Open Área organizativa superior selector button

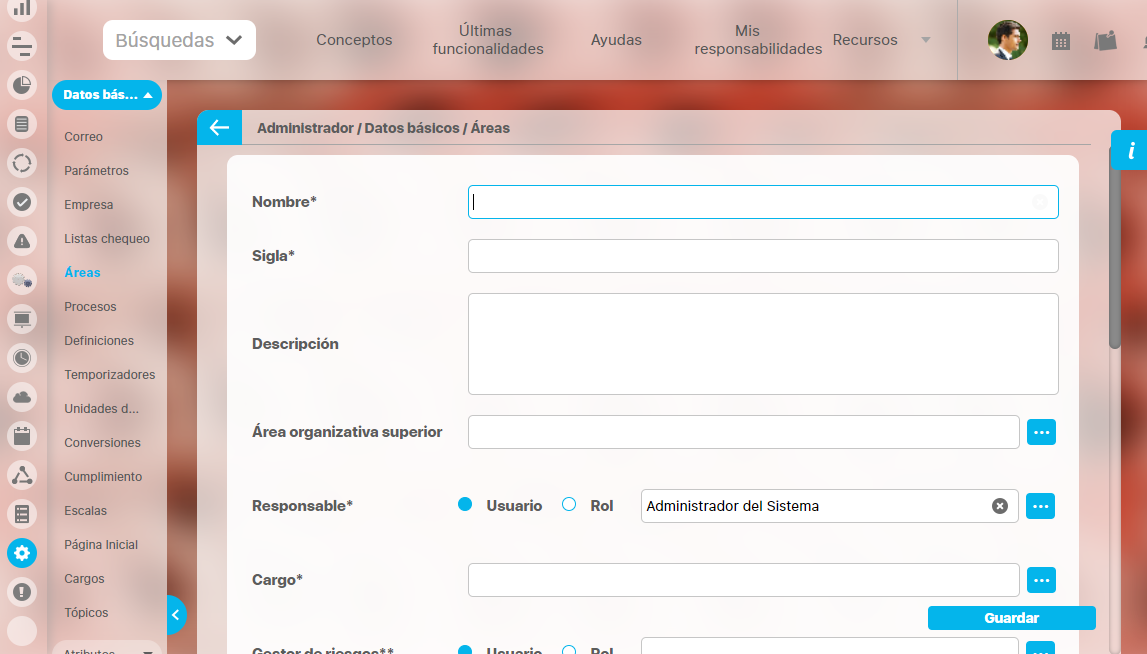tap(1041, 432)
